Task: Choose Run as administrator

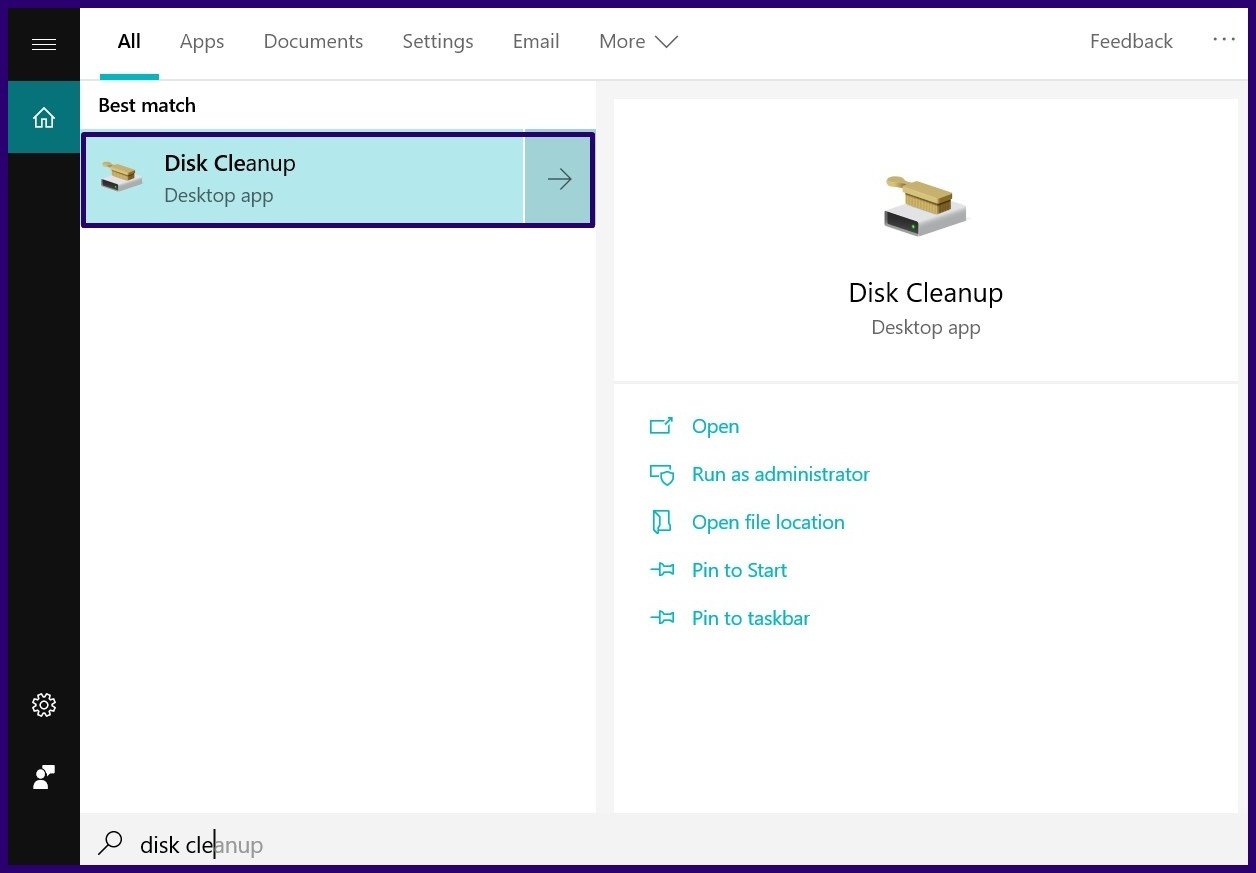Action: click(x=780, y=474)
